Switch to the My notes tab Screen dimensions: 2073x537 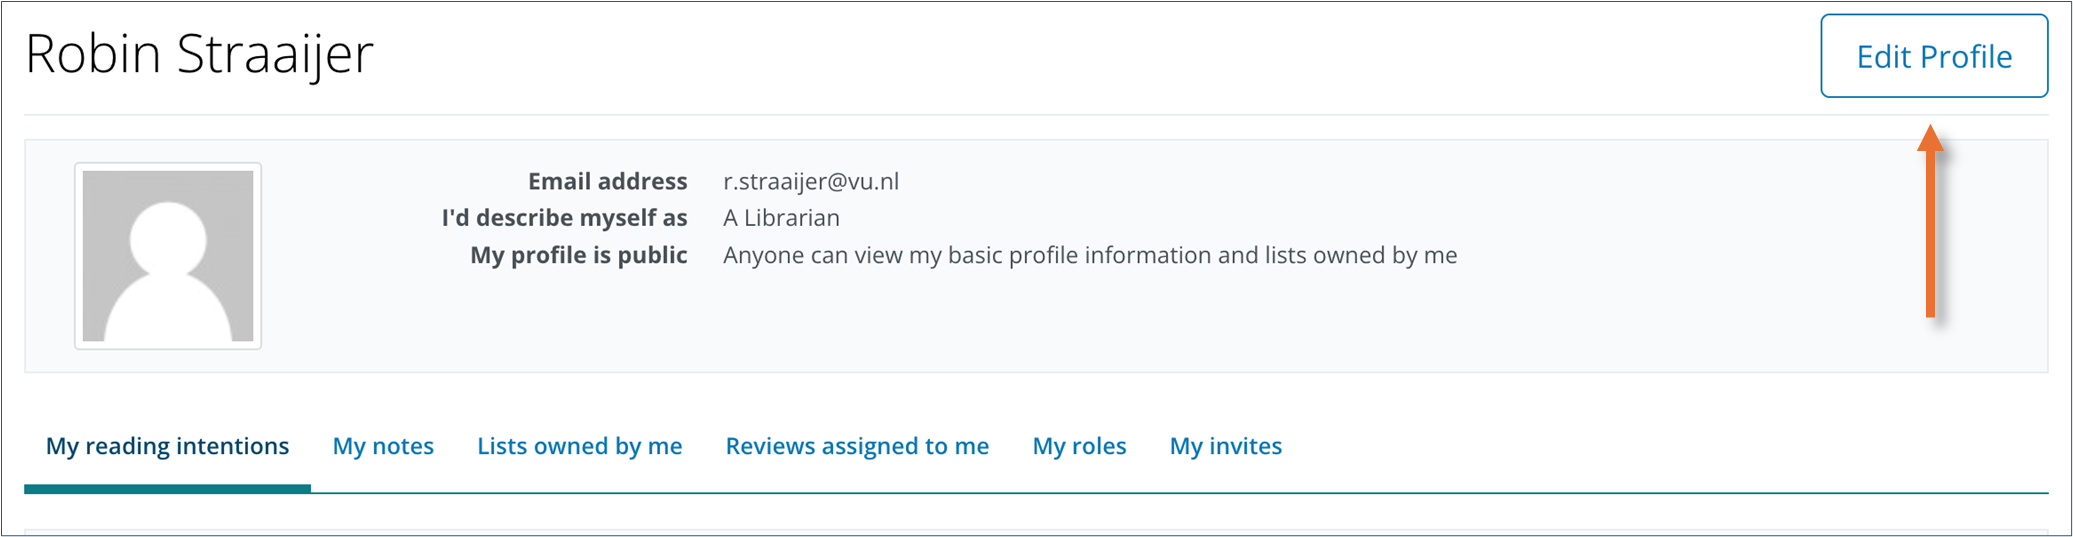pos(383,446)
